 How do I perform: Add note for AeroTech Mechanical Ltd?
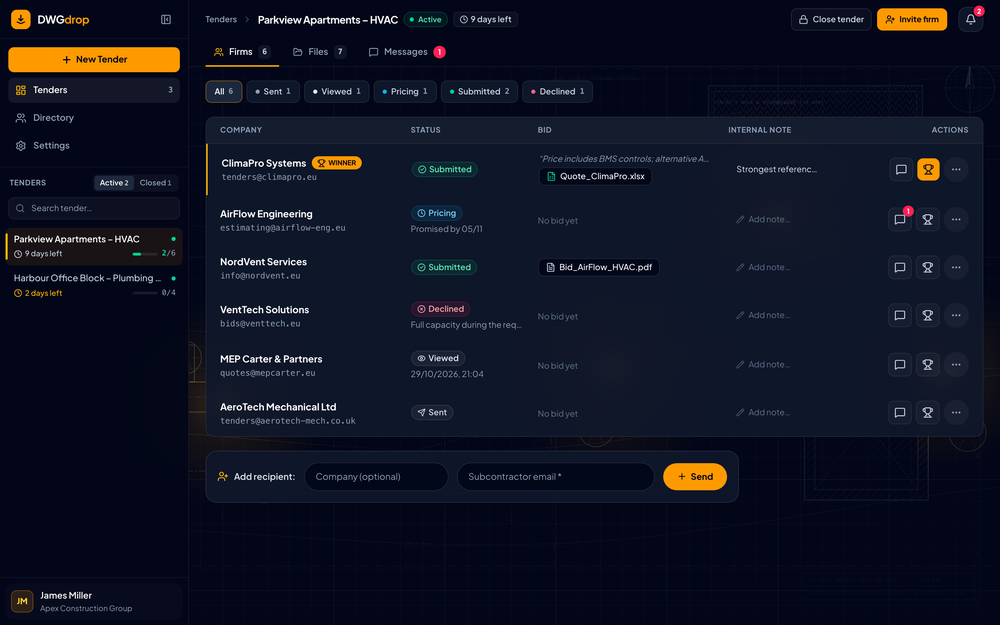click(x=763, y=413)
